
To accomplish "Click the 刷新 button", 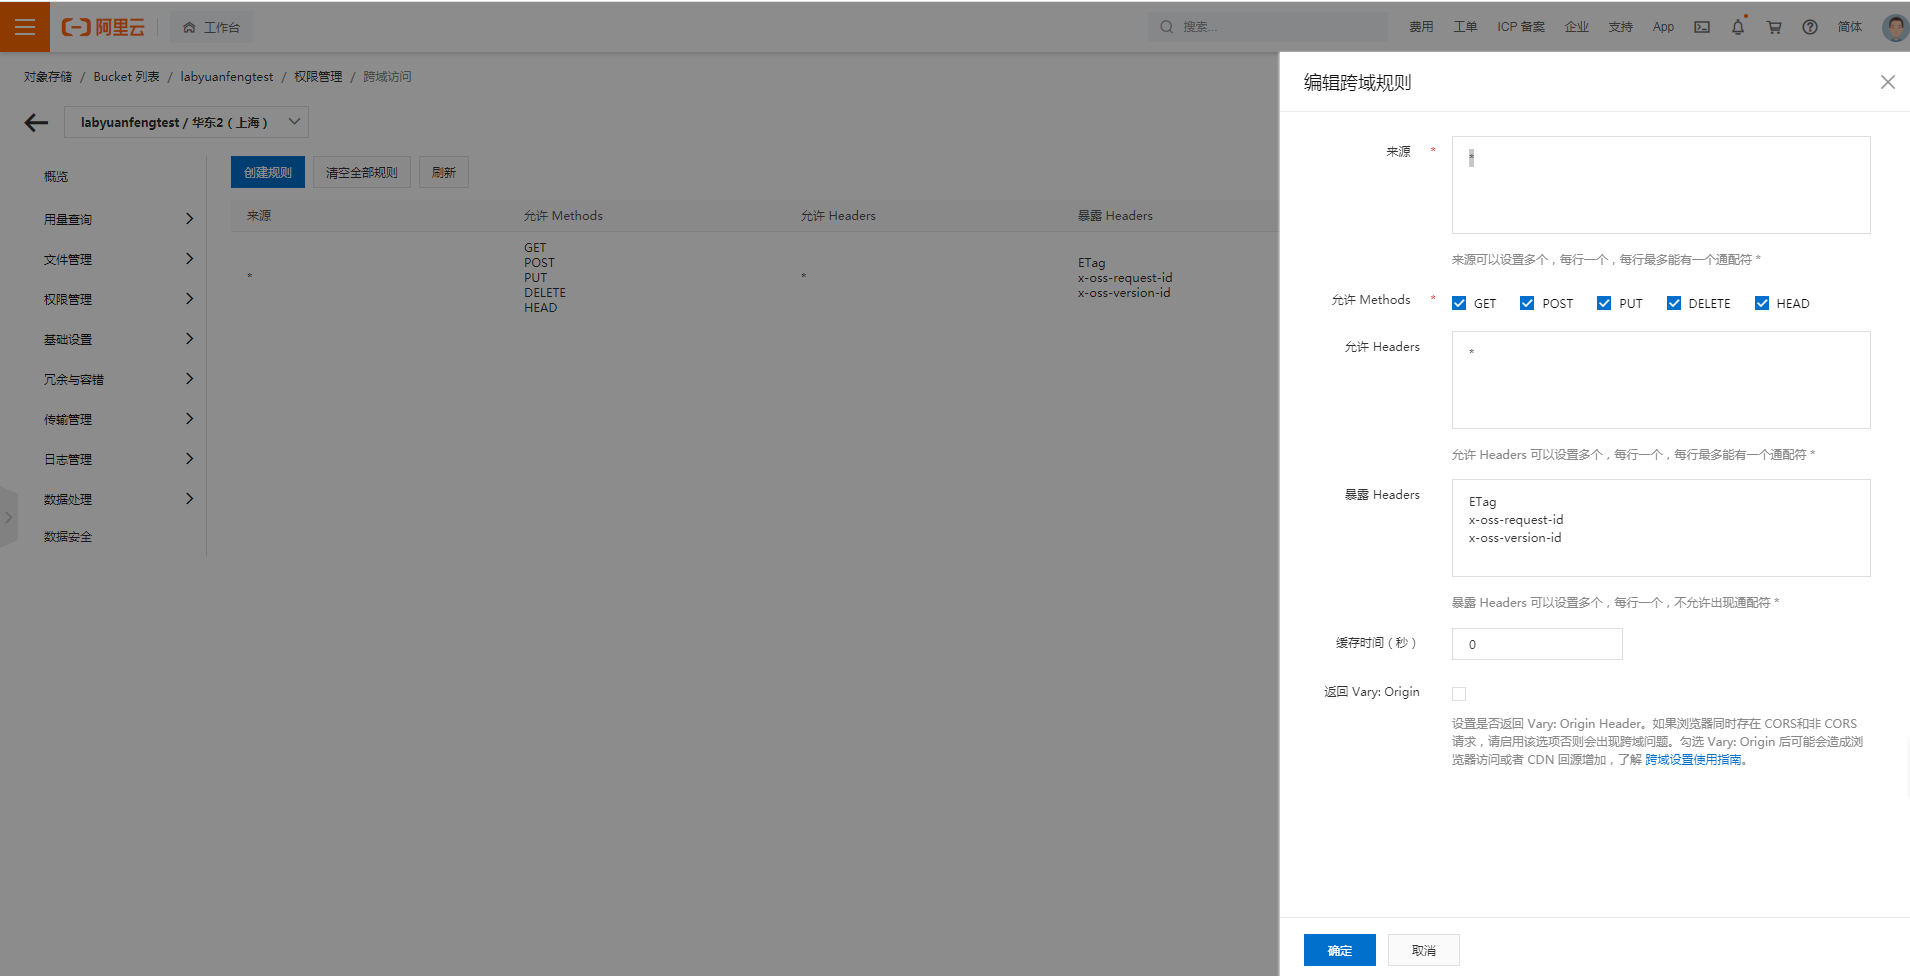I will (444, 172).
